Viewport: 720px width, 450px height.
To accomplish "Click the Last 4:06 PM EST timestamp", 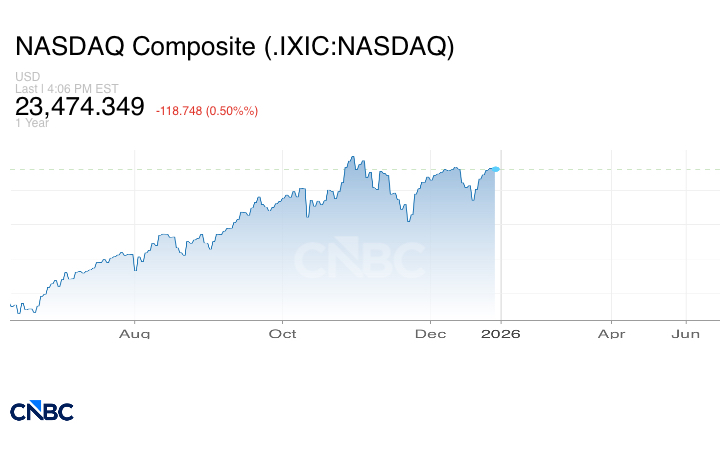I will coord(67,89).
